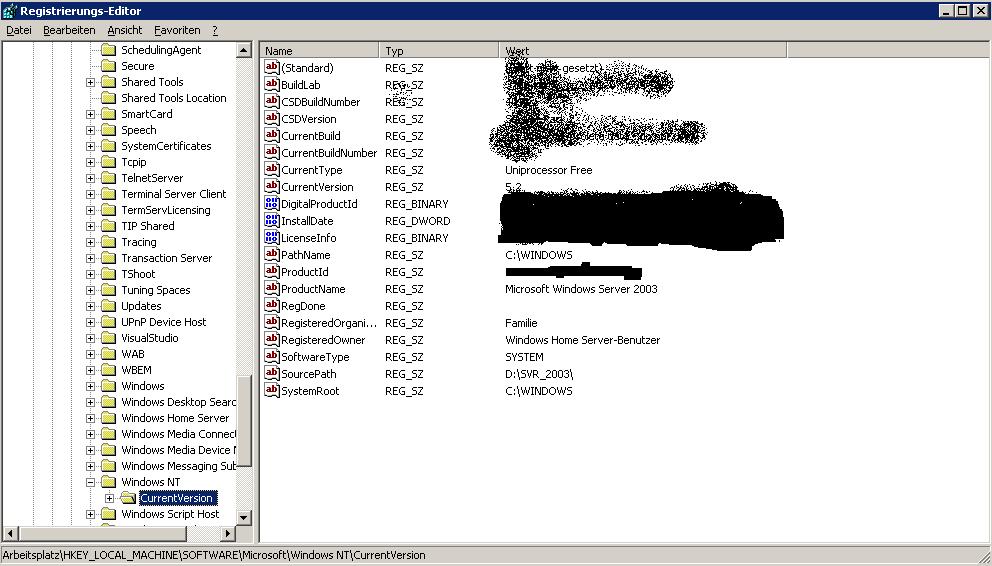Screen dimensions: 992x566
Task: Click the tree horizontal scroll right arrow
Action: click(x=228, y=533)
